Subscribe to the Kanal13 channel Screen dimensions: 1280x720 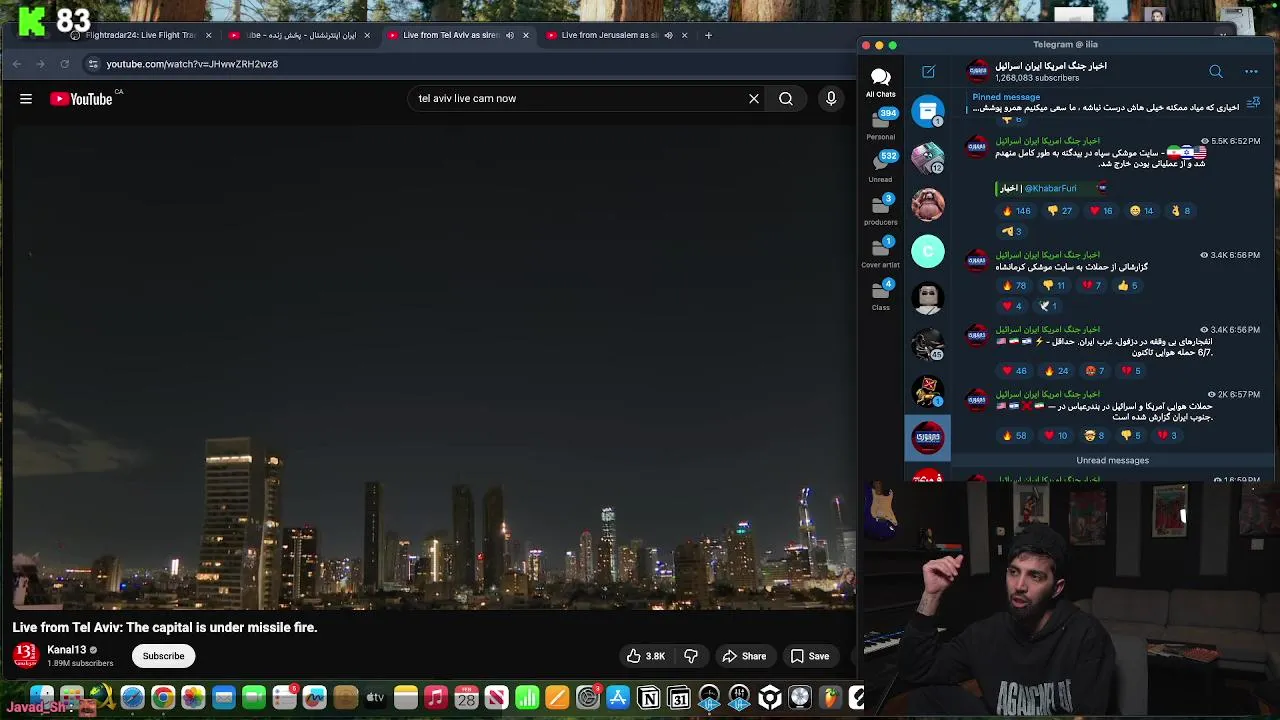tap(163, 656)
